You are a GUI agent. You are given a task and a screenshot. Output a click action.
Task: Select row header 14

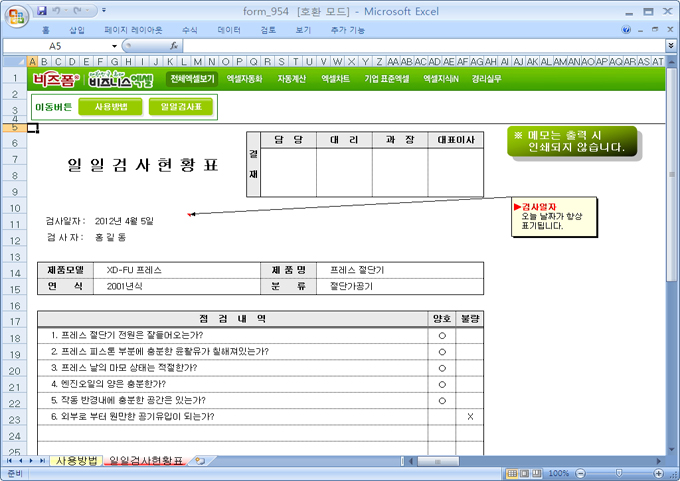point(15,273)
